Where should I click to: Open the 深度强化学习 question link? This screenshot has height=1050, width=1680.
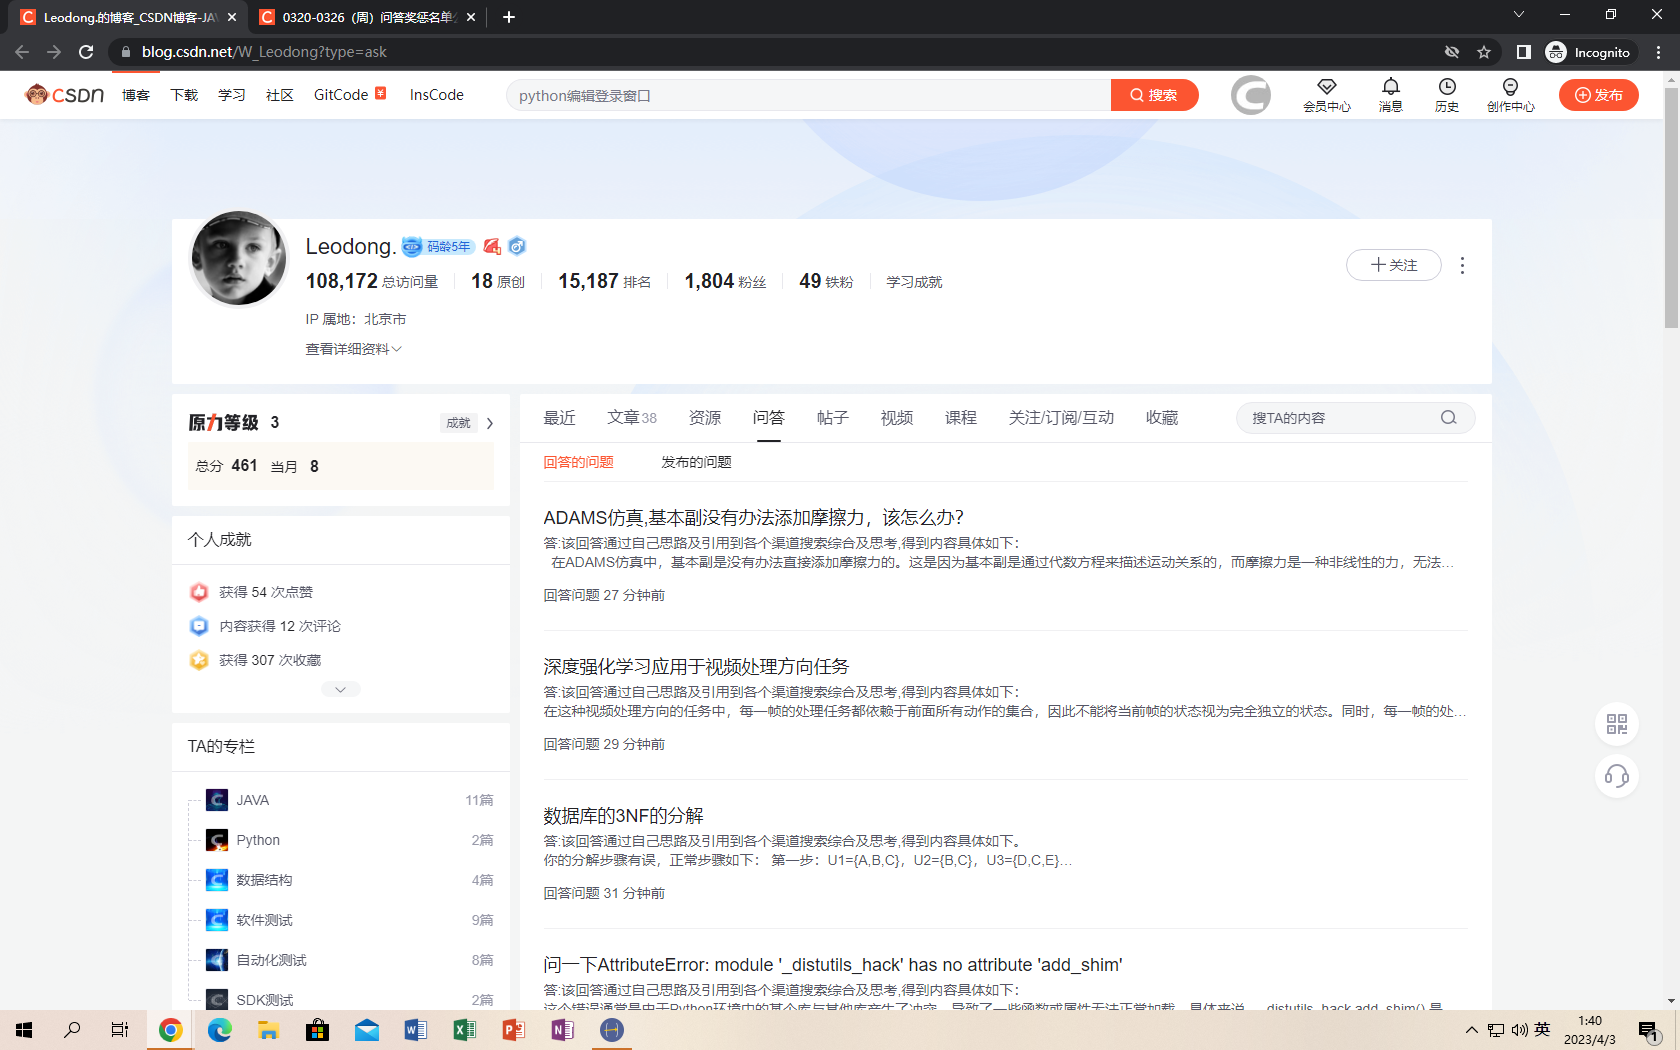point(696,666)
